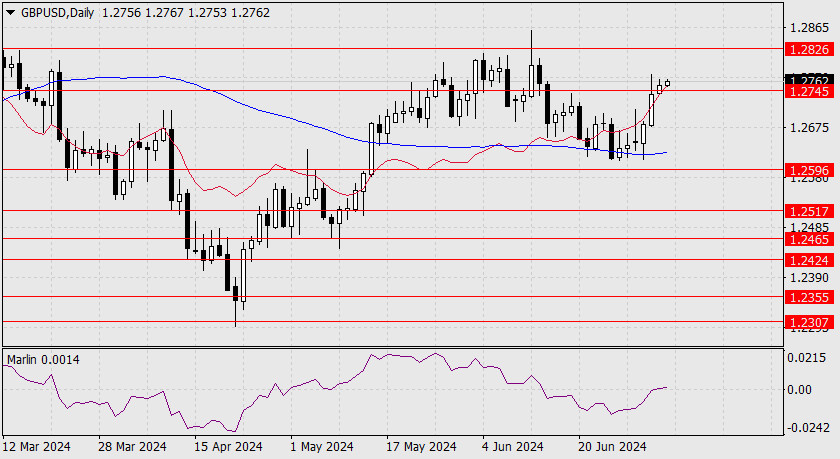
Task: Click the -0.0242 Marlin scale value
Action: 808,428
